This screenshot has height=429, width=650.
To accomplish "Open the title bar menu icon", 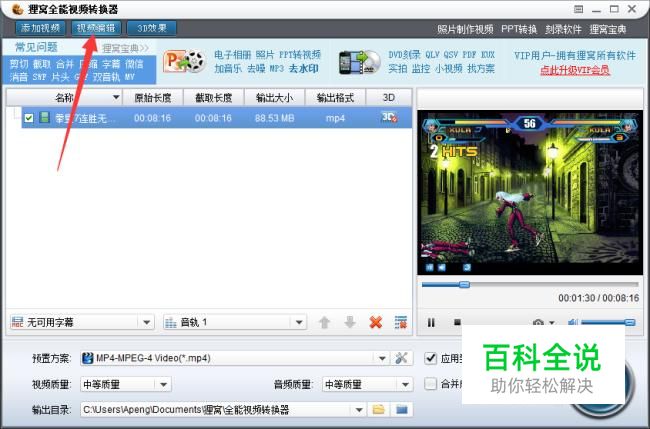I will point(579,9).
